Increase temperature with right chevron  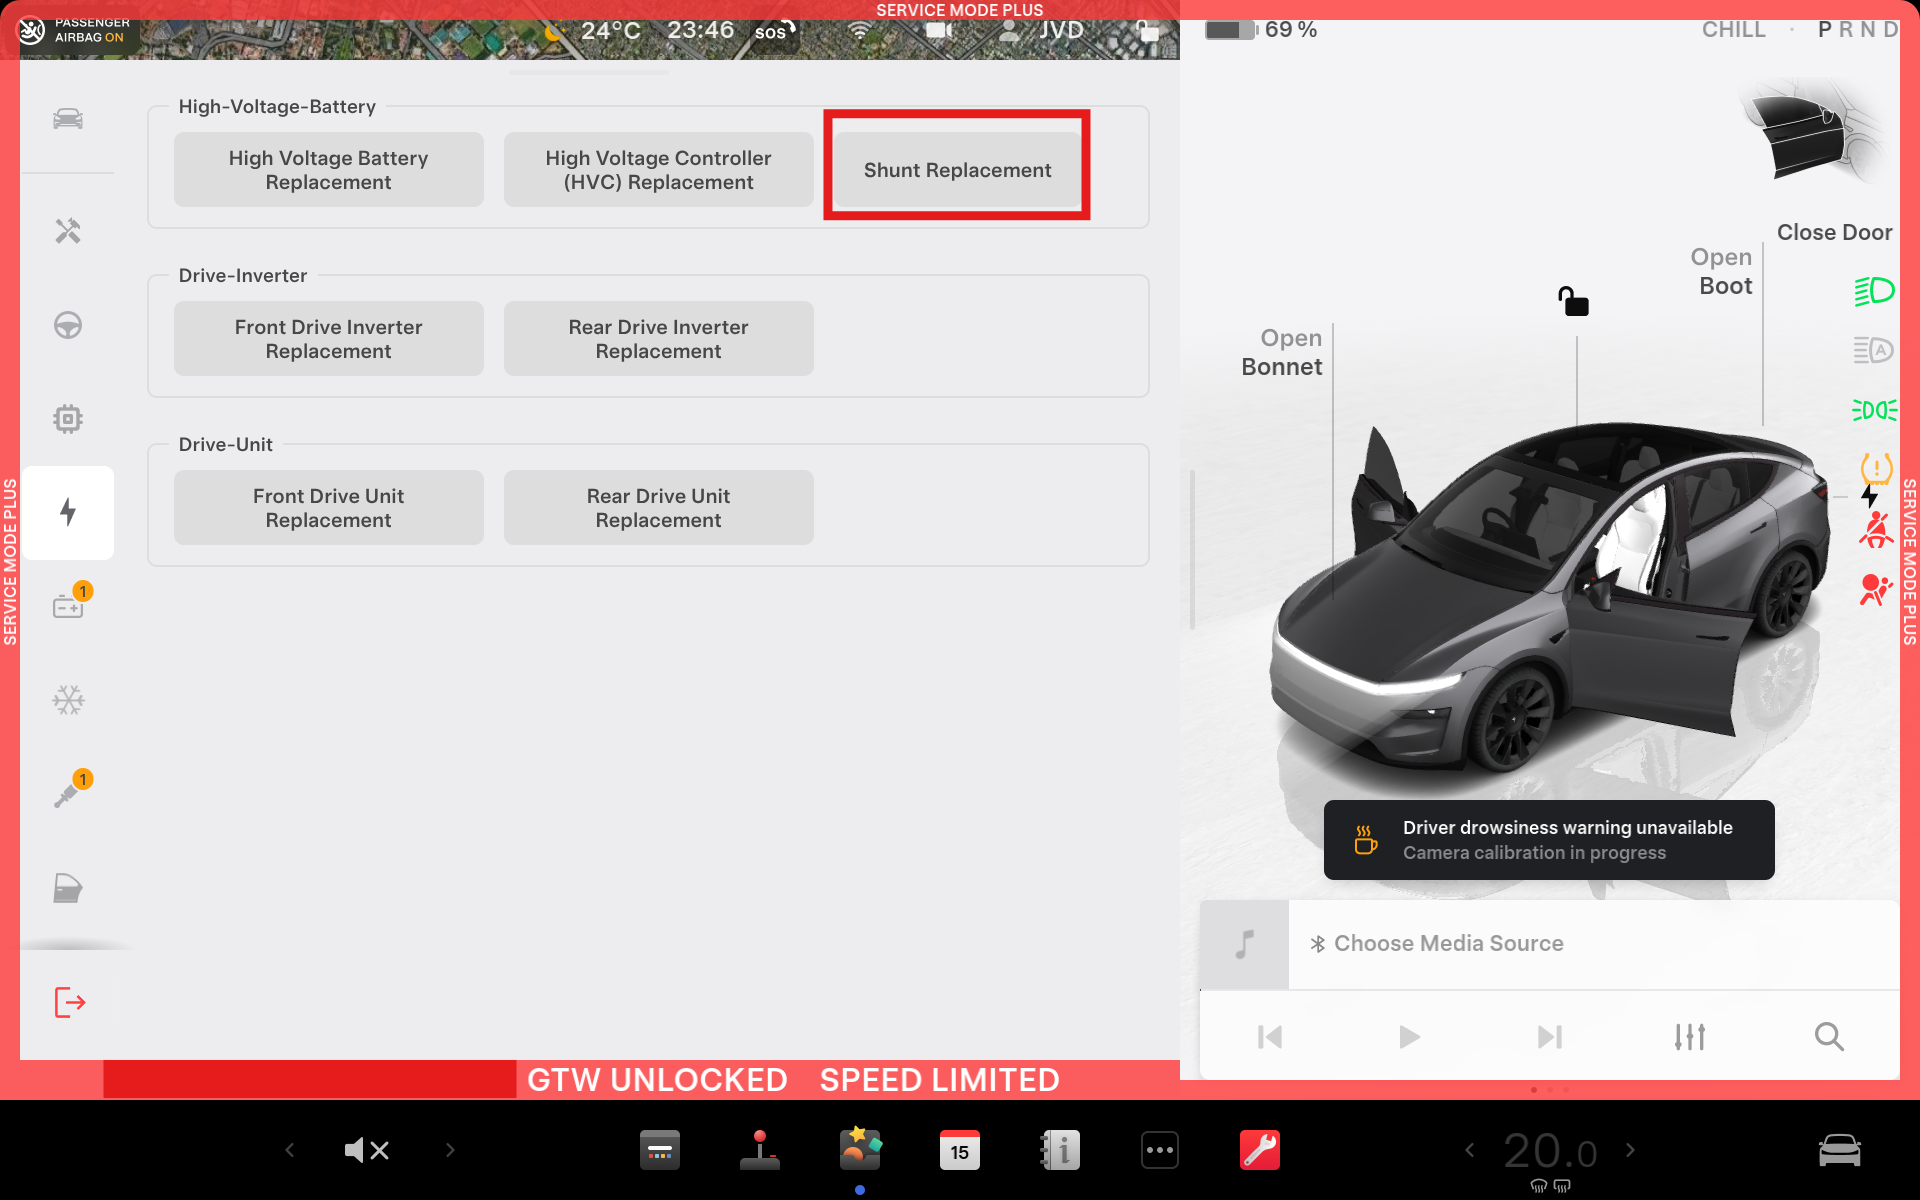pos(1630,1150)
